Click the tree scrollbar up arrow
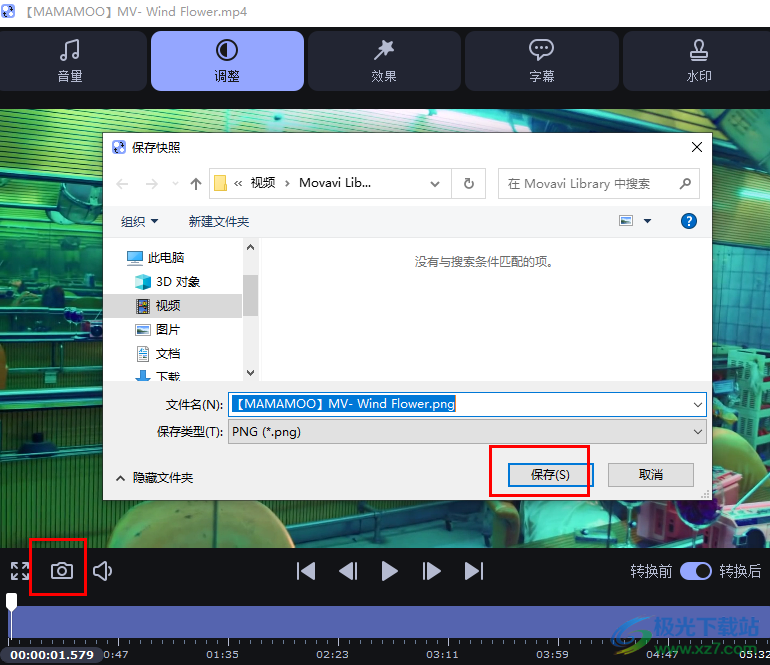 pyautogui.click(x=250, y=247)
